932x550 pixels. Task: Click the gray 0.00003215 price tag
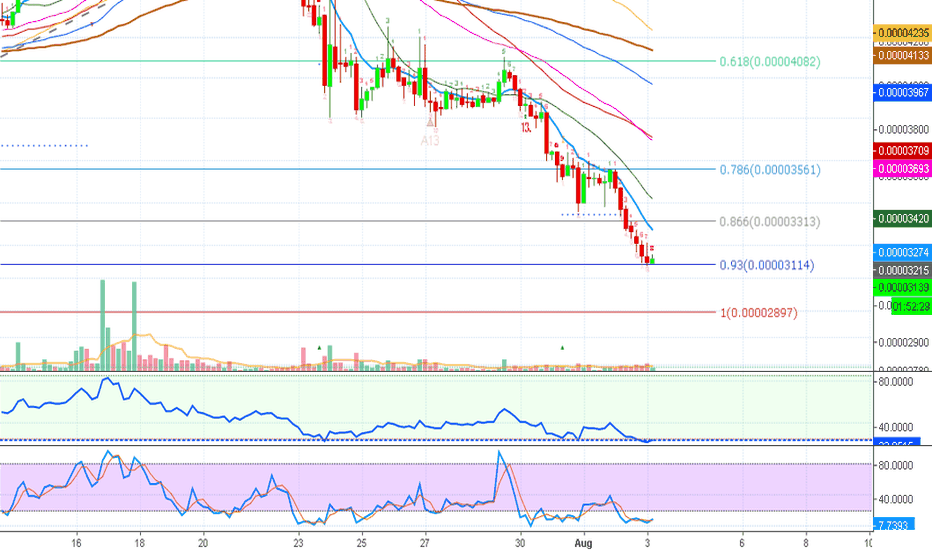902,271
